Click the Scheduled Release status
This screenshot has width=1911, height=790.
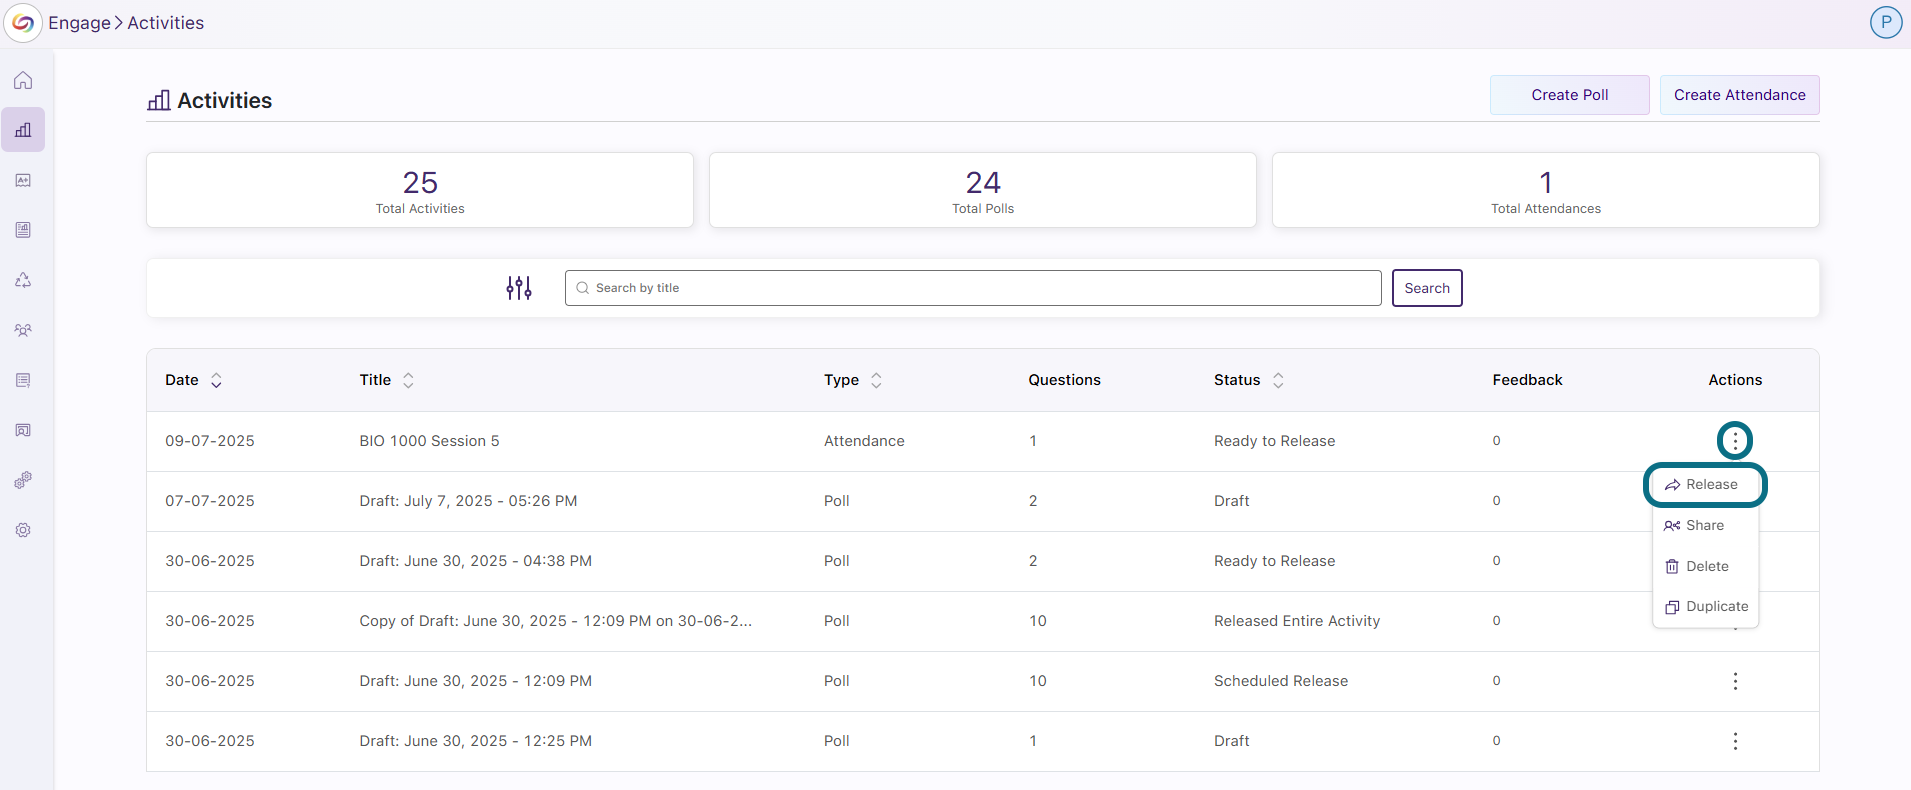(1281, 681)
